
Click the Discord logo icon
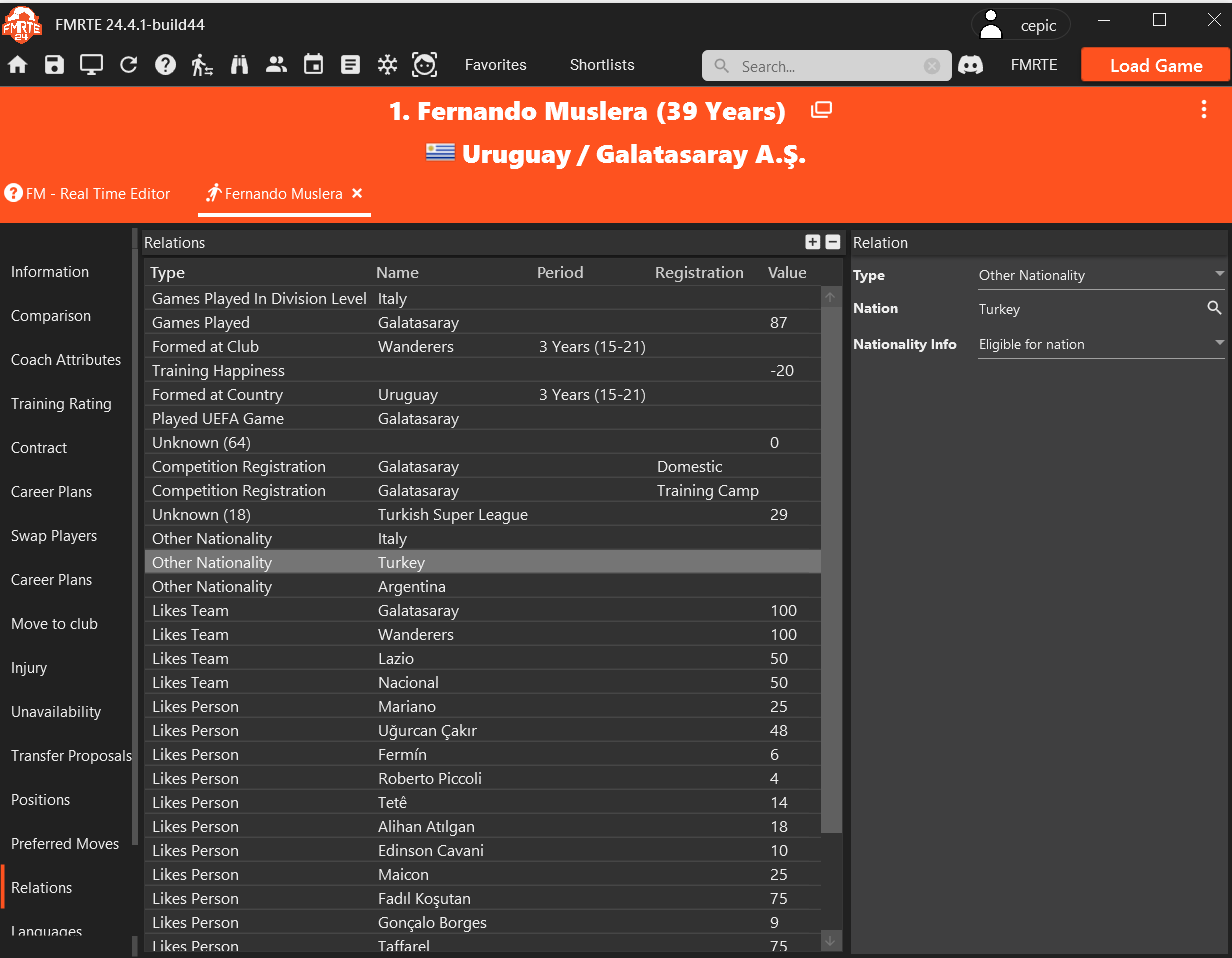pyautogui.click(x=970, y=65)
